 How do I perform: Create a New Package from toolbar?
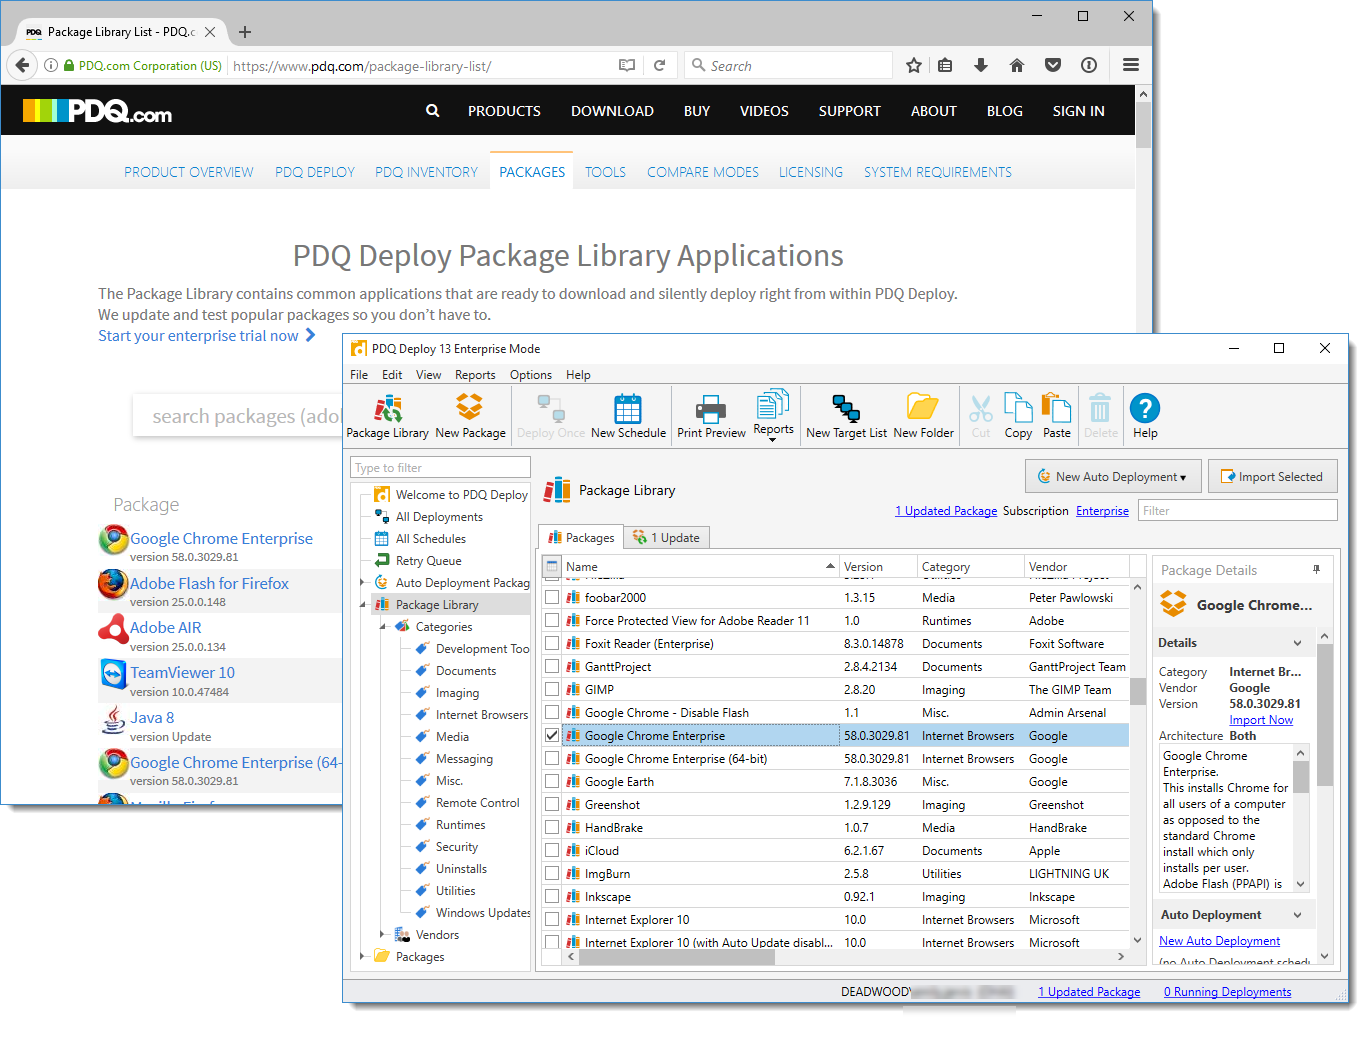470,415
